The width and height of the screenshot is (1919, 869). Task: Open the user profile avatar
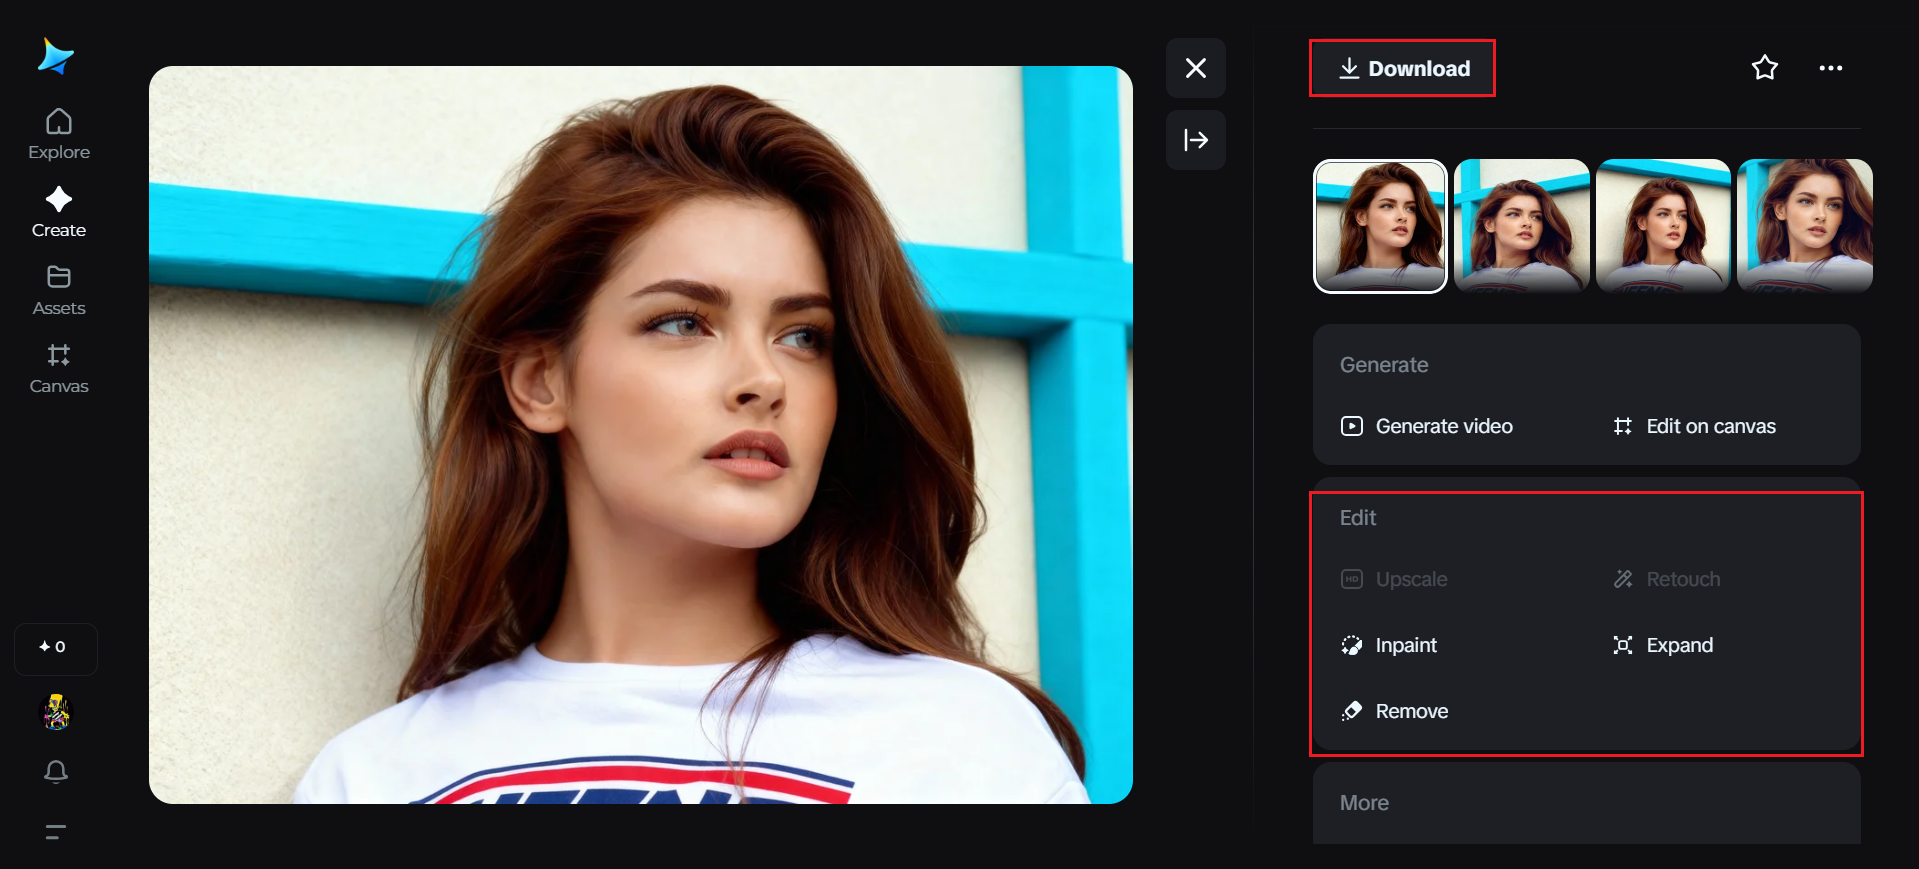56,712
